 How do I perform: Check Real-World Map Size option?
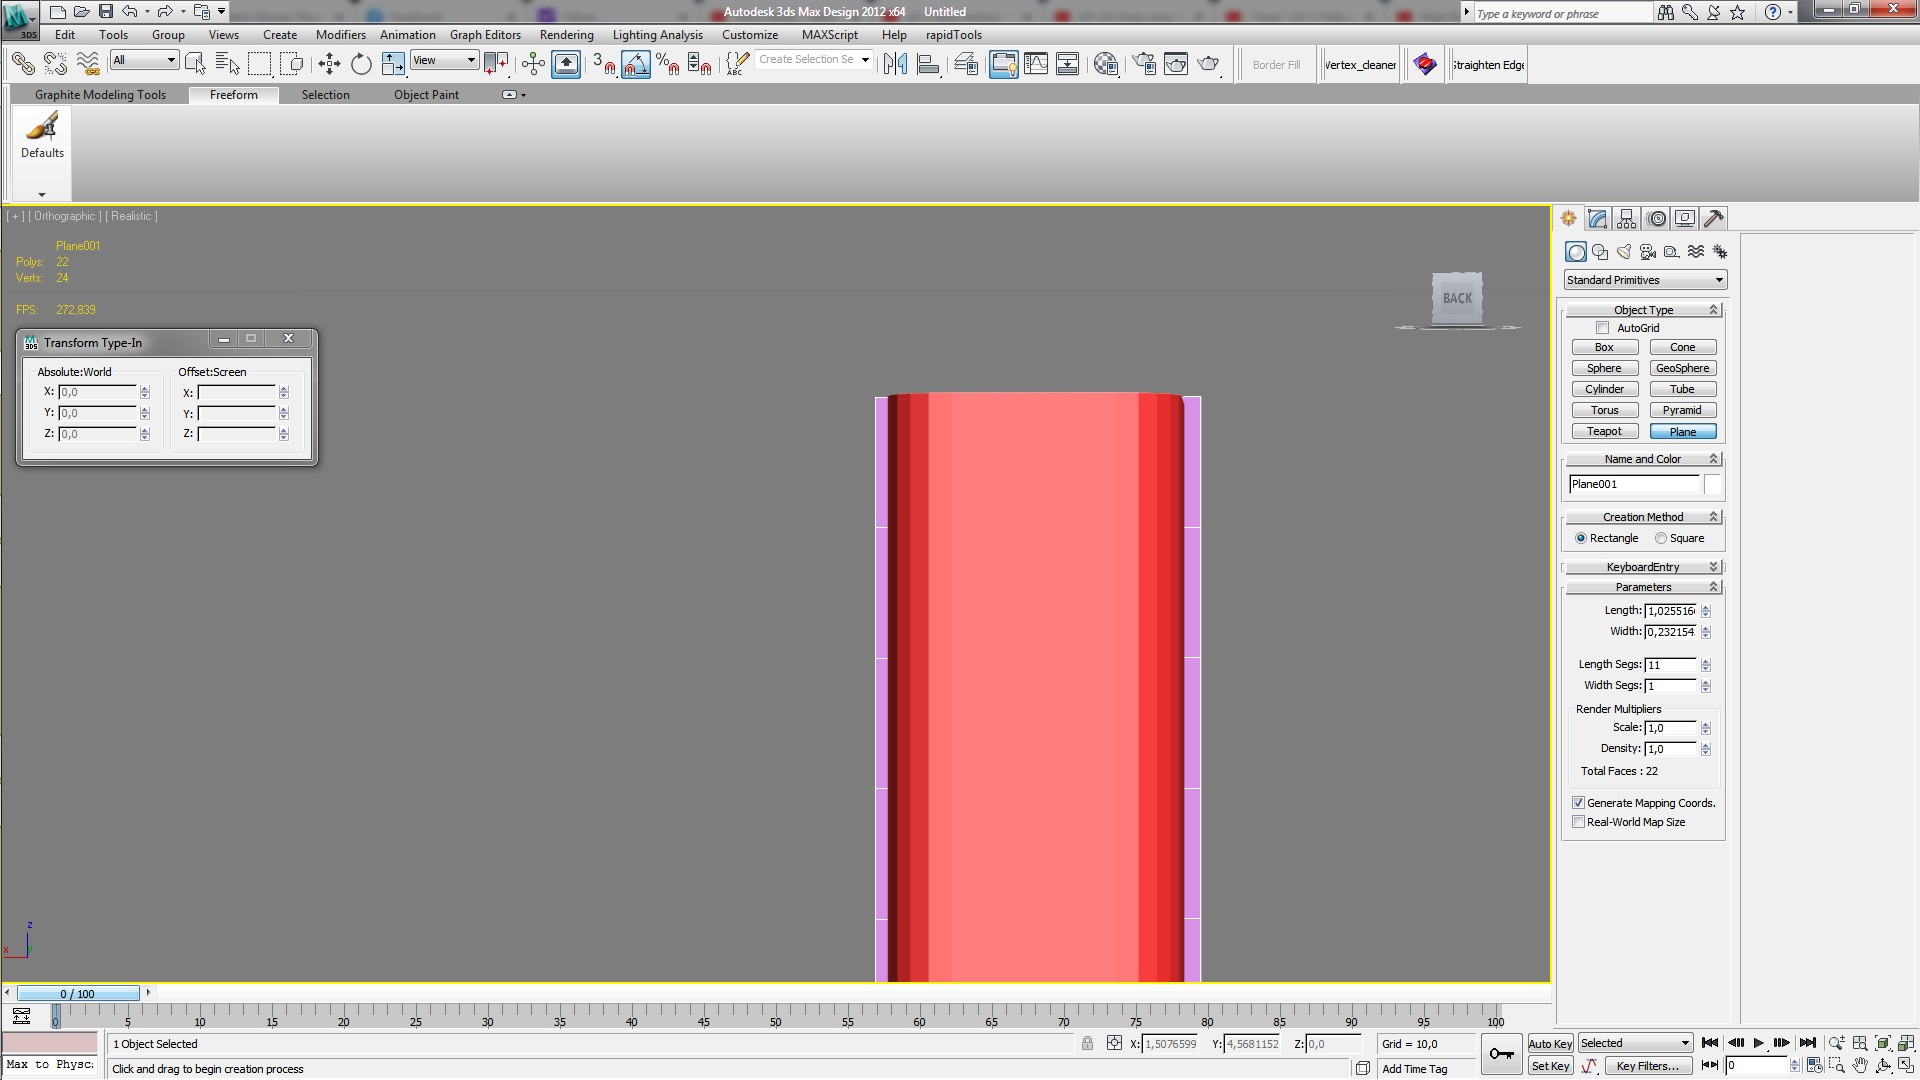click(x=1579, y=822)
